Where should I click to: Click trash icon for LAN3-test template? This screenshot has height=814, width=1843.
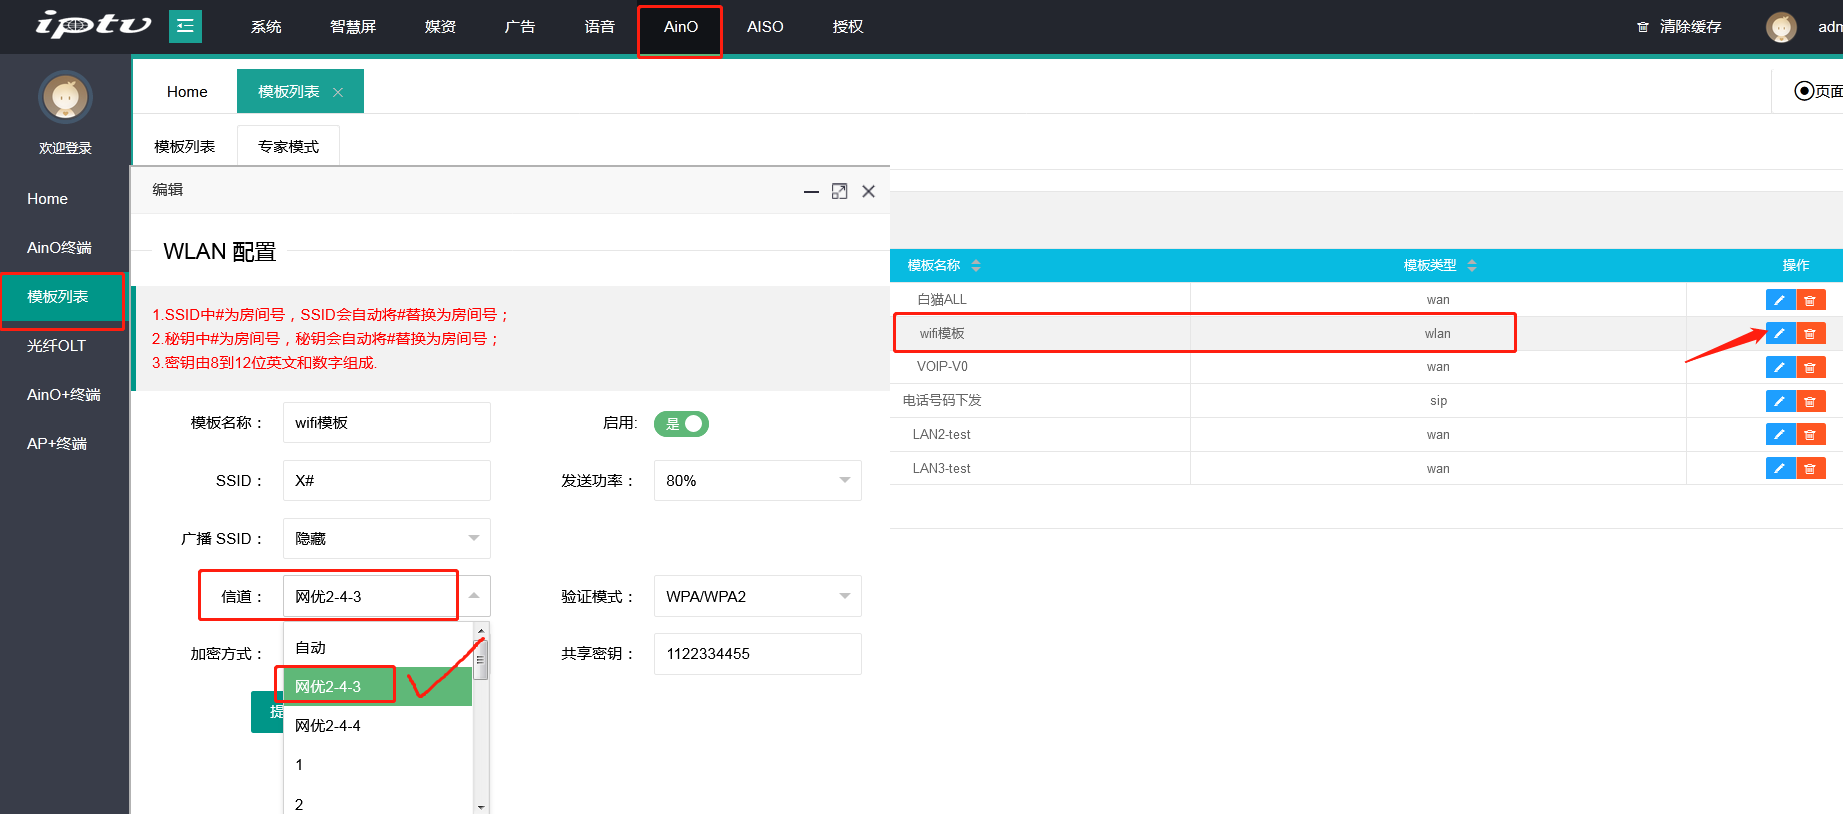1810,468
